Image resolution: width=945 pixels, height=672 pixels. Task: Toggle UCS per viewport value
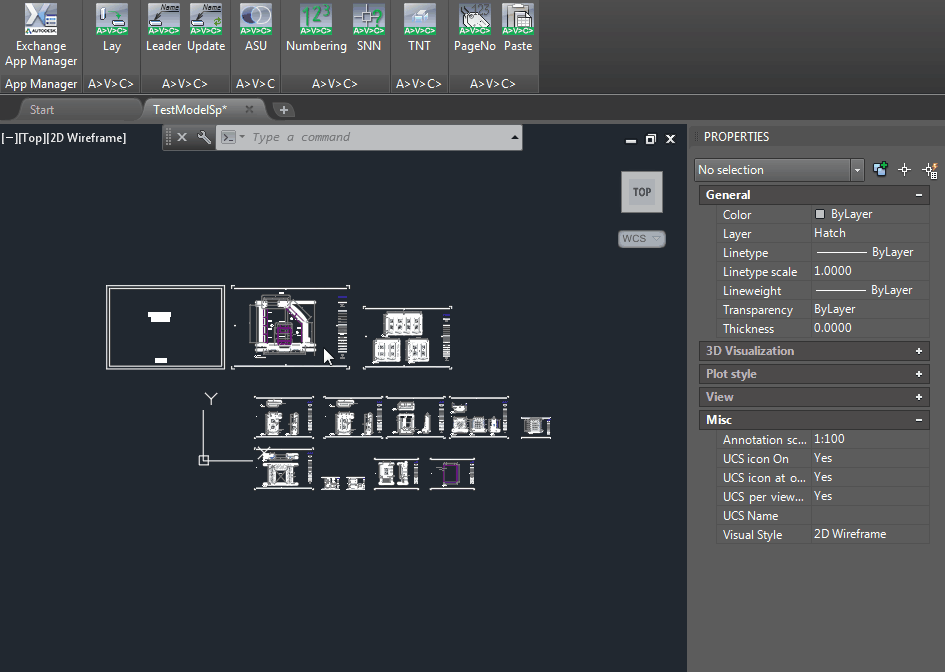tap(870, 496)
